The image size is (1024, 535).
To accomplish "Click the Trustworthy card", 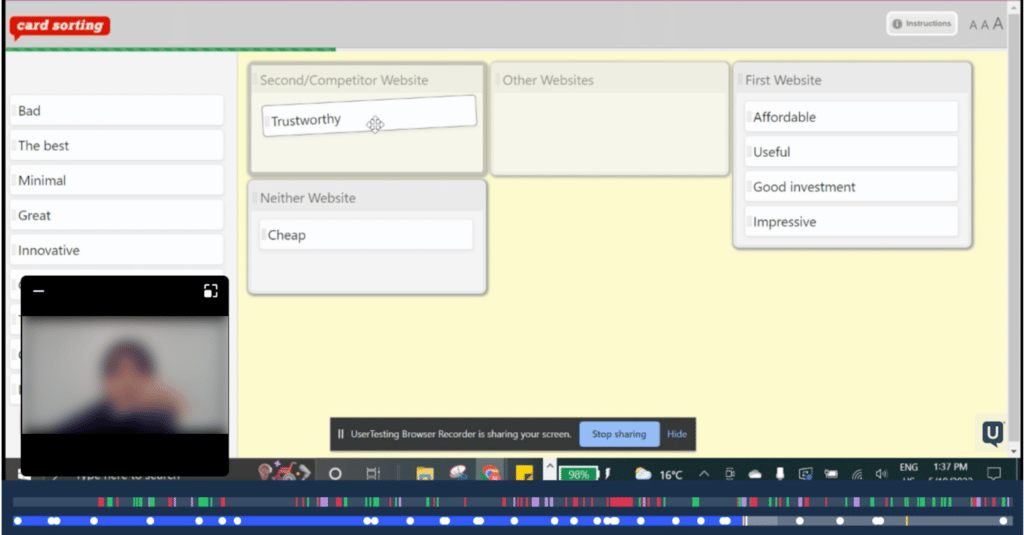I will pos(369,118).
